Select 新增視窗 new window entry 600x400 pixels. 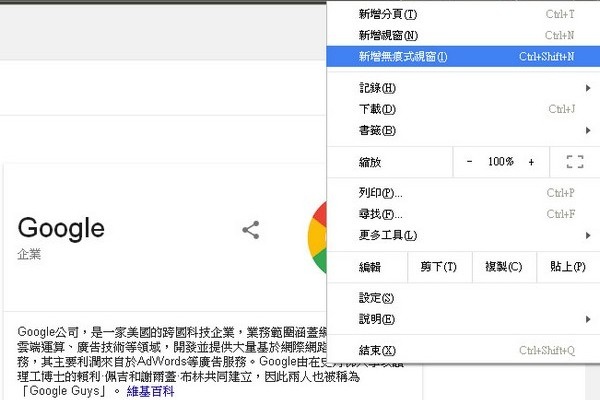coord(463,35)
